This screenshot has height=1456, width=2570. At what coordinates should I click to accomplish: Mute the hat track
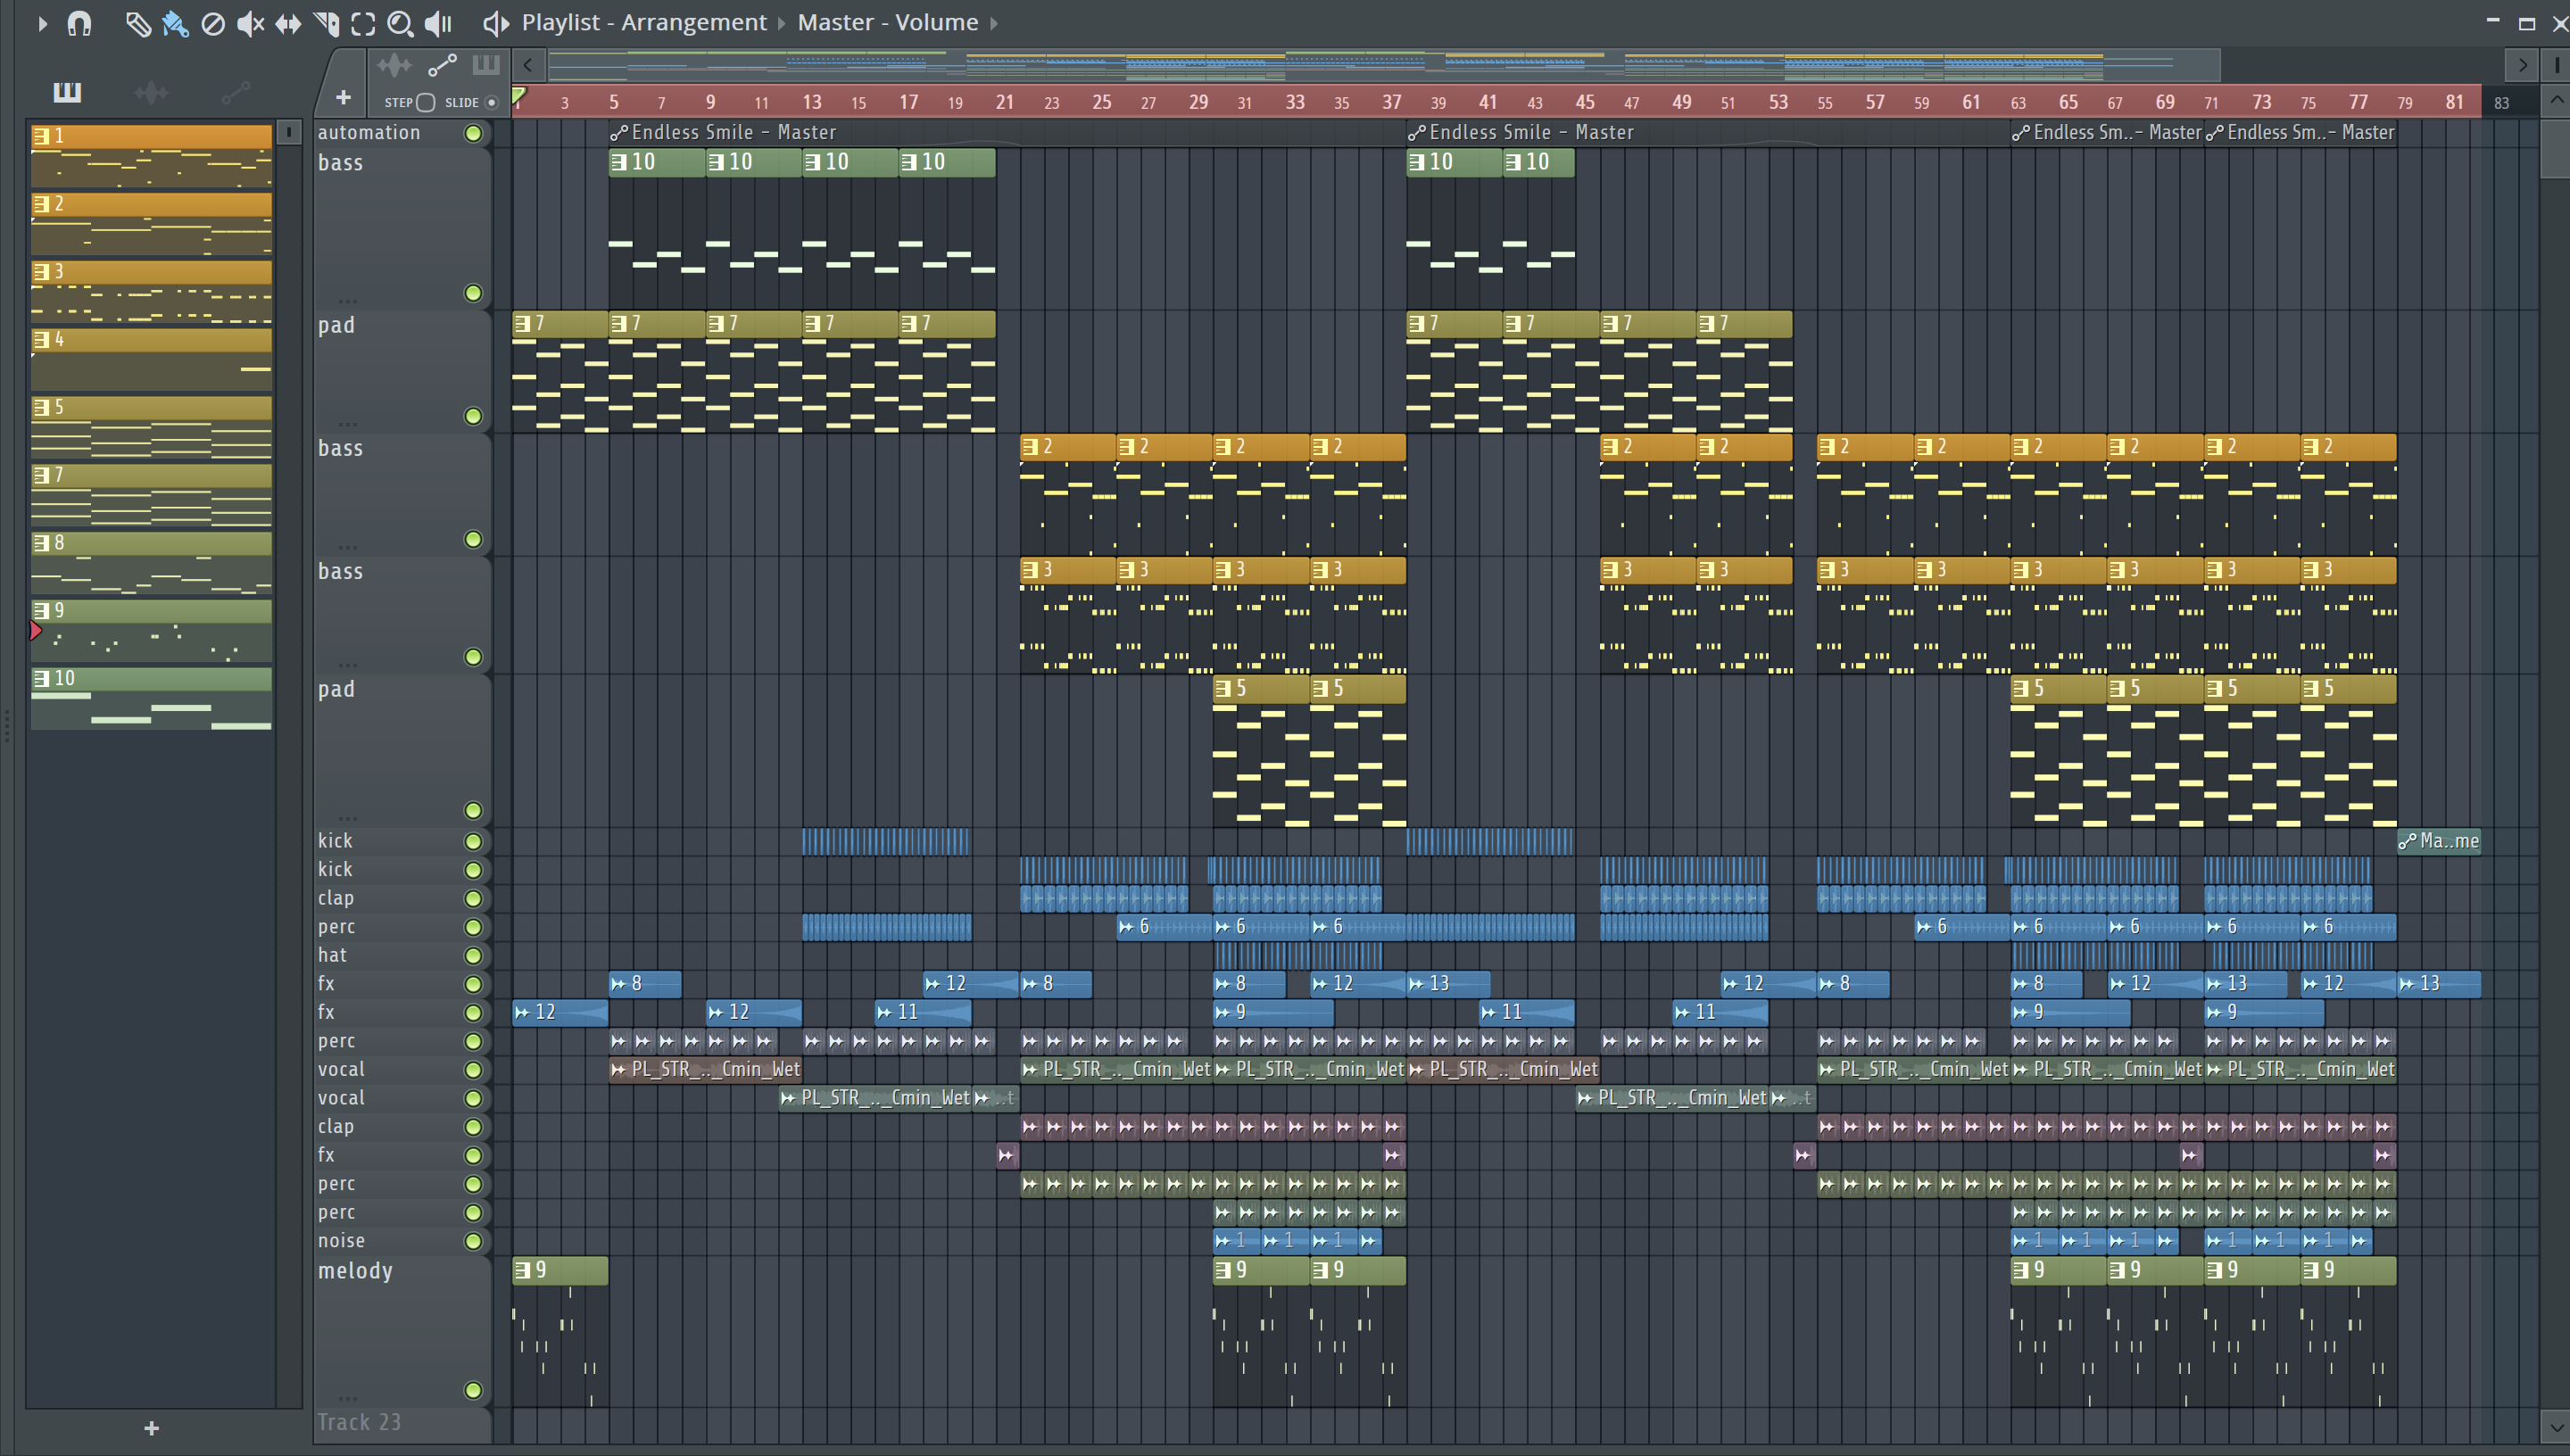[473, 955]
